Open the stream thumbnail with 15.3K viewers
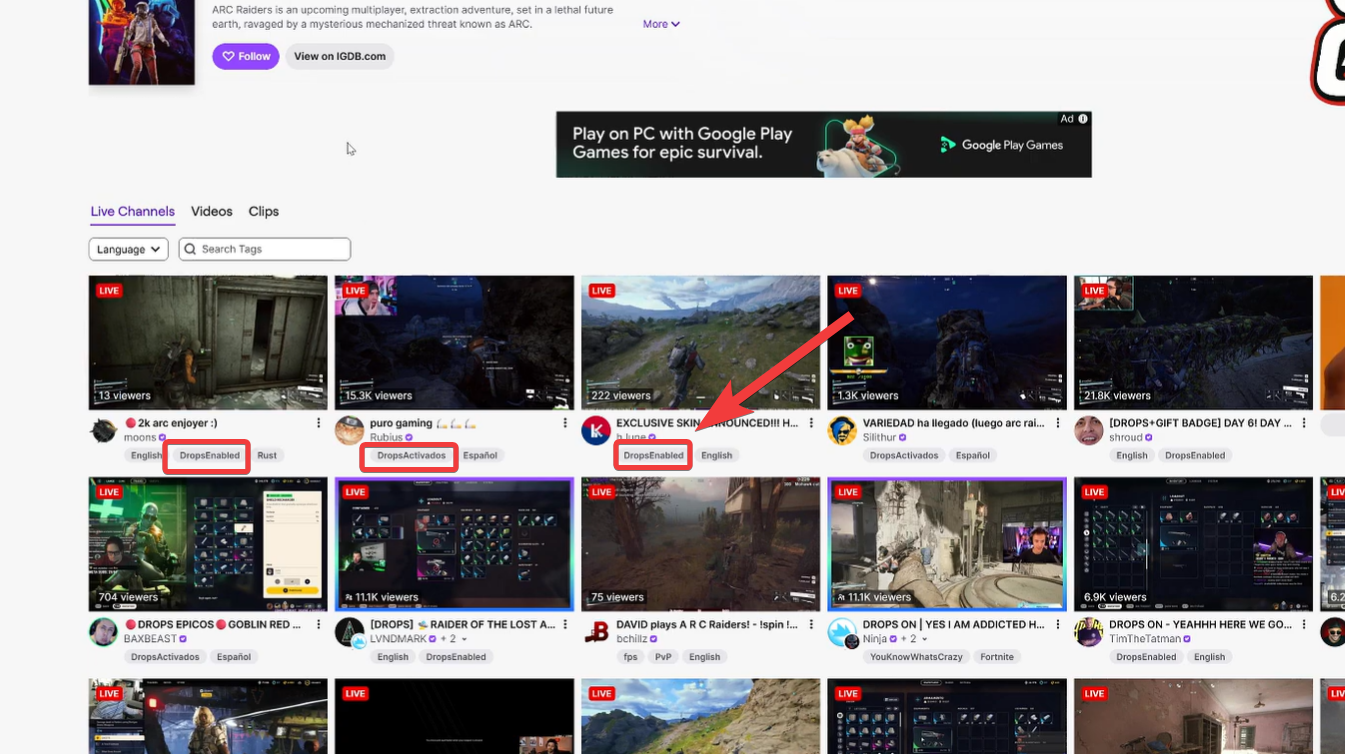Image resolution: width=1345 pixels, height=754 pixels. coord(454,343)
